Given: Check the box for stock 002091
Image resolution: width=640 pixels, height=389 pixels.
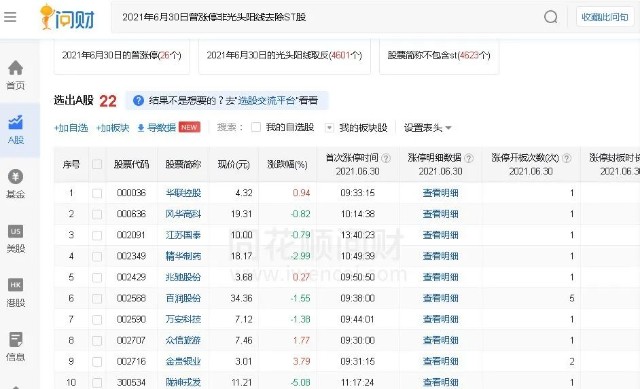Looking at the screenshot, I should (97, 236).
